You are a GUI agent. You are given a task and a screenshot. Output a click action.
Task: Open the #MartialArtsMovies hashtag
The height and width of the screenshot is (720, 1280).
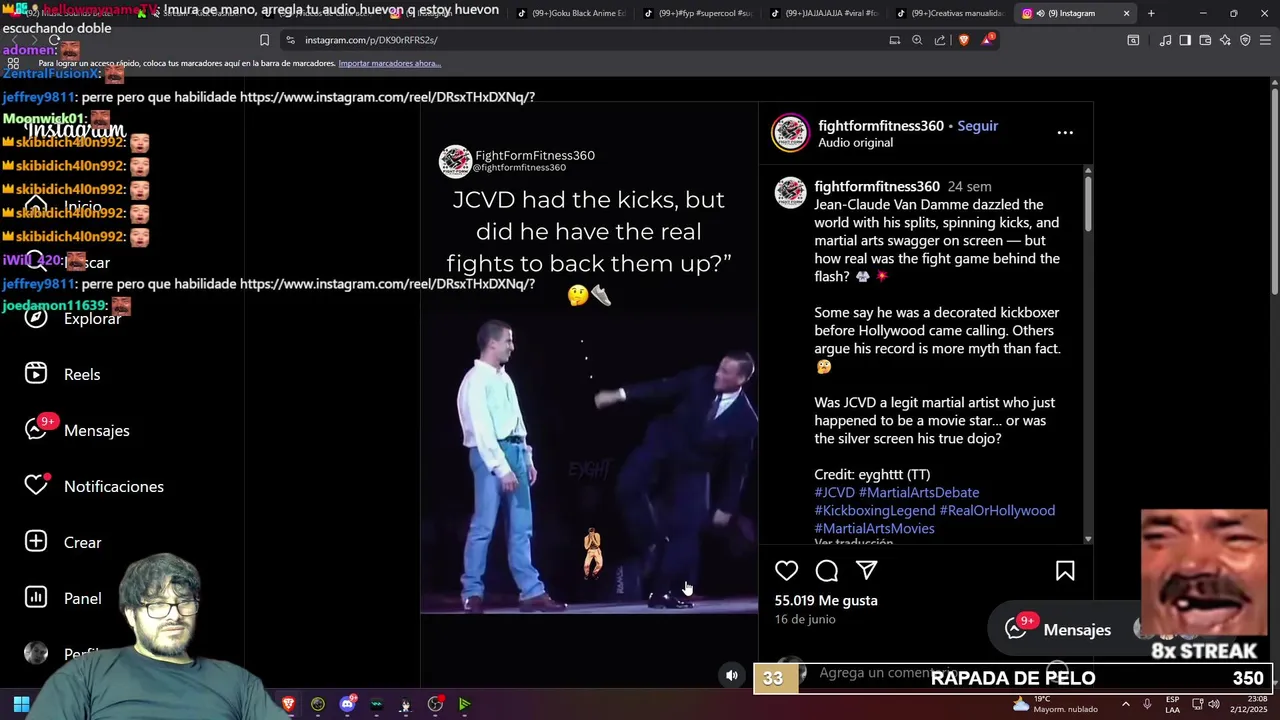pyautogui.click(x=874, y=528)
